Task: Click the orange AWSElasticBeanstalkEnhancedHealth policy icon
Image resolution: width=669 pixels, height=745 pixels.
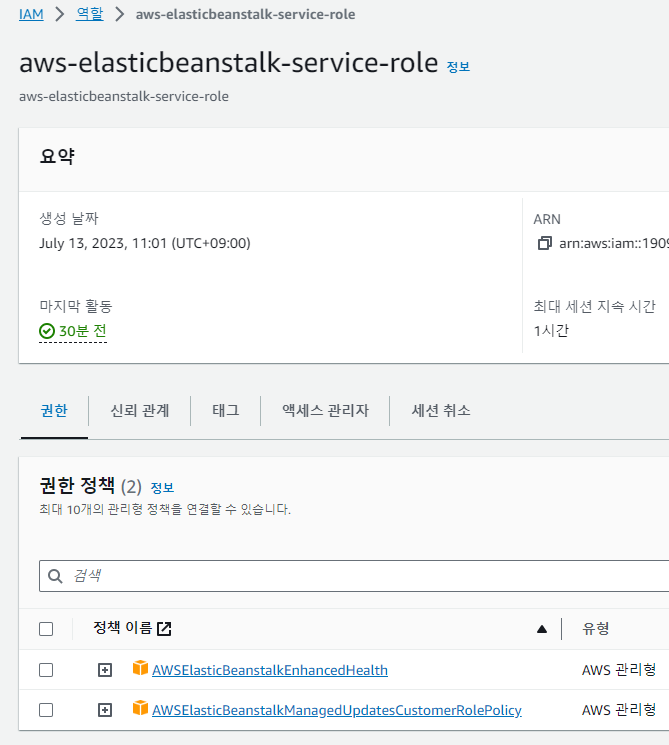Action: (140, 669)
